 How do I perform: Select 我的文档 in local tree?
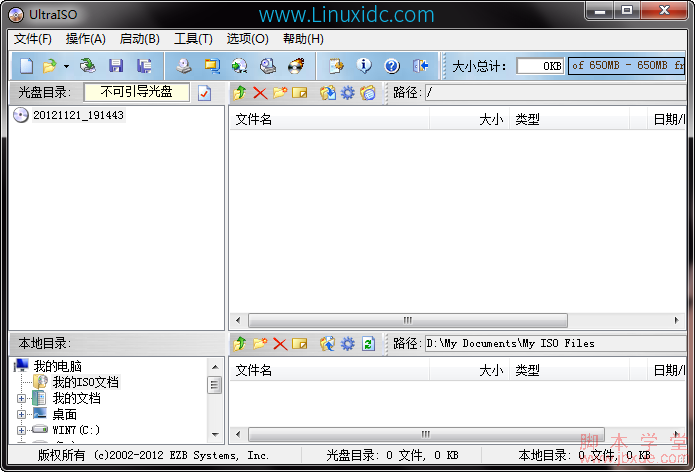point(76,398)
